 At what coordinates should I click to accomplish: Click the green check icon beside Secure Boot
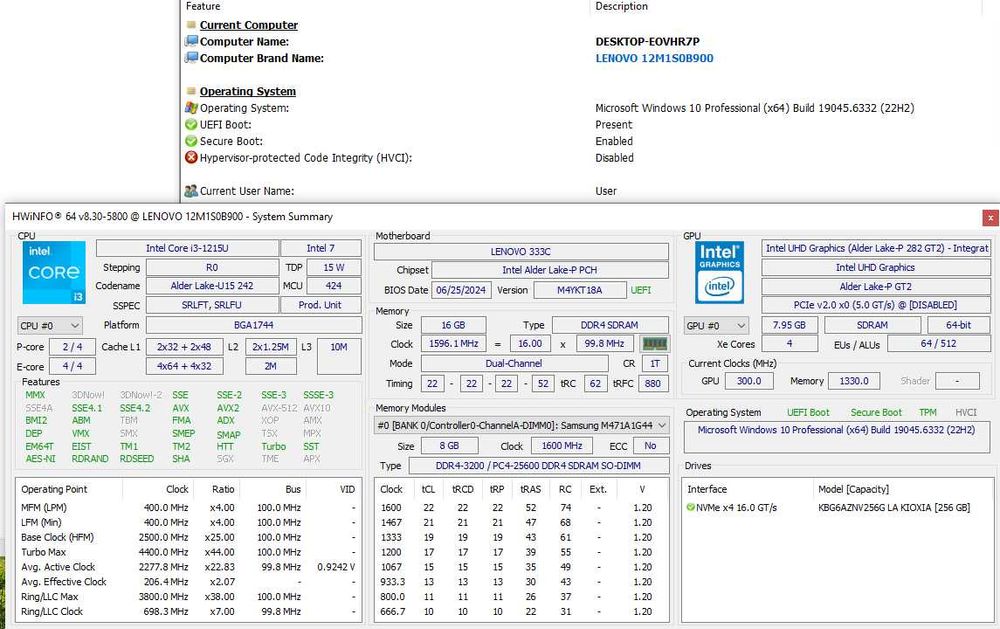pyautogui.click(x=191, y=141)
